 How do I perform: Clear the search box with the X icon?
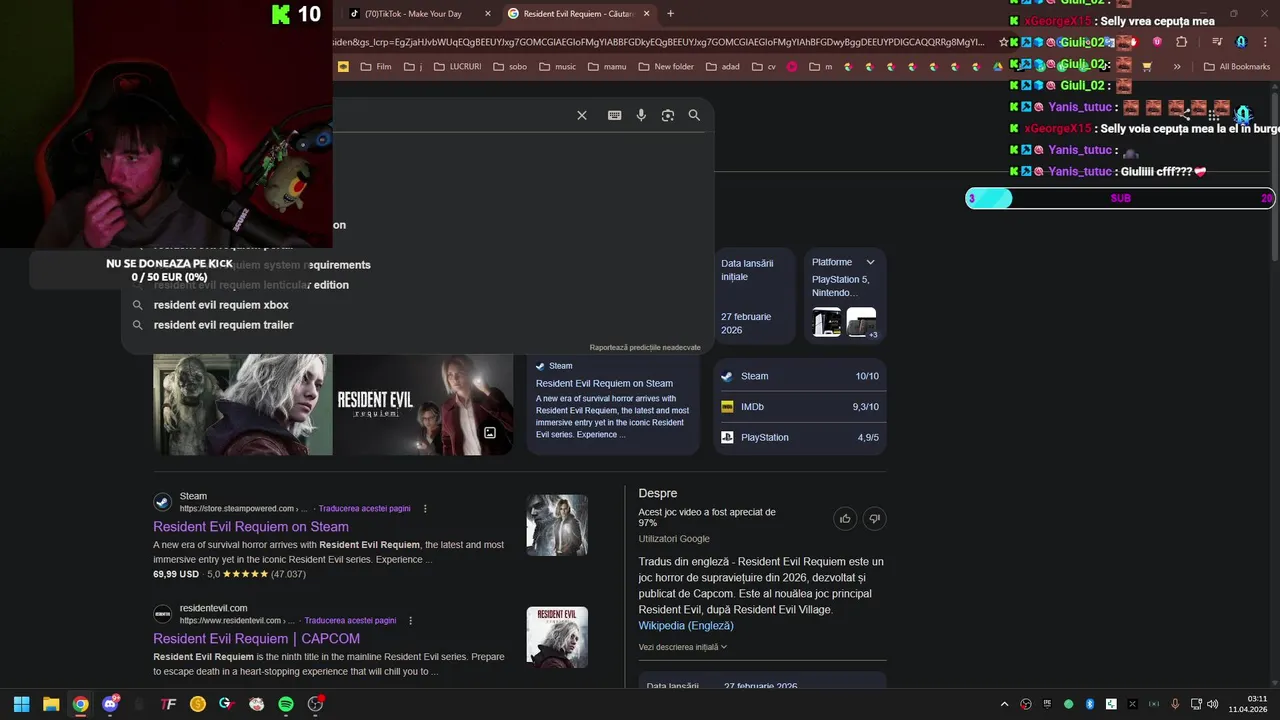[582, 116]
